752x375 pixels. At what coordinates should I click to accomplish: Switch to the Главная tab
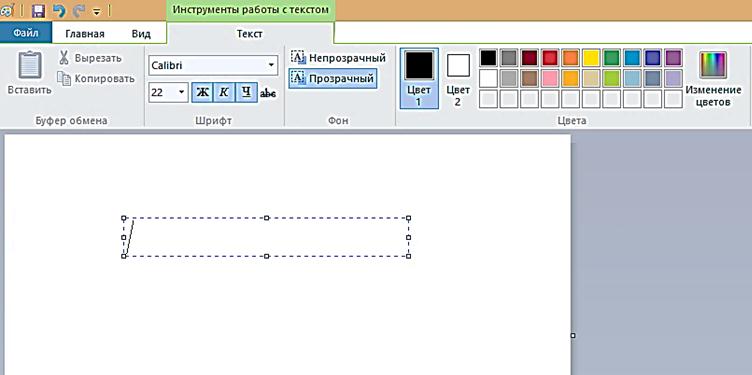(x=85, y=34)
